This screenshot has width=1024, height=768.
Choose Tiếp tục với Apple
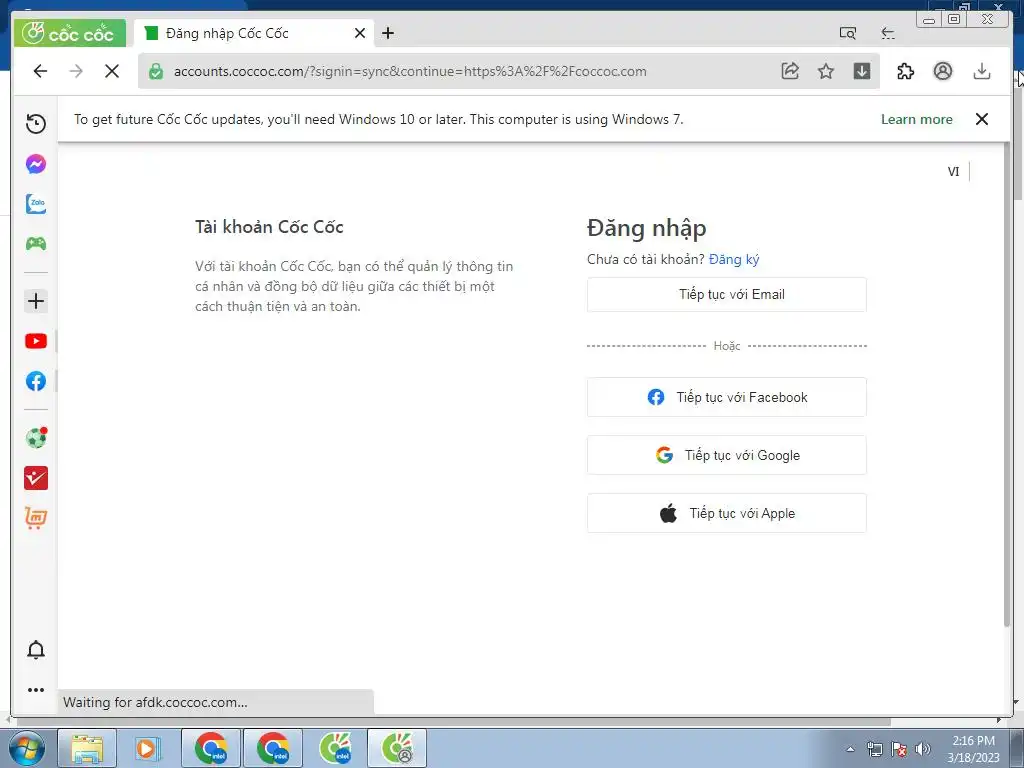tap(727, 513)
